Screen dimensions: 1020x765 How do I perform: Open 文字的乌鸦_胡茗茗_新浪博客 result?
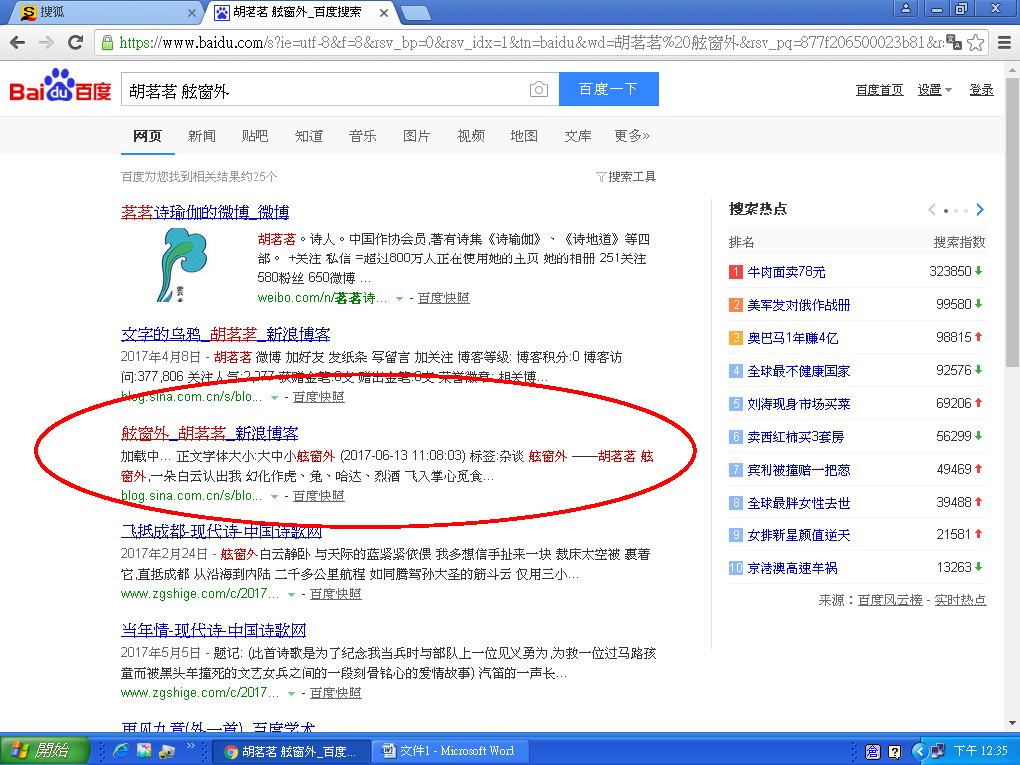coord(226,334)
